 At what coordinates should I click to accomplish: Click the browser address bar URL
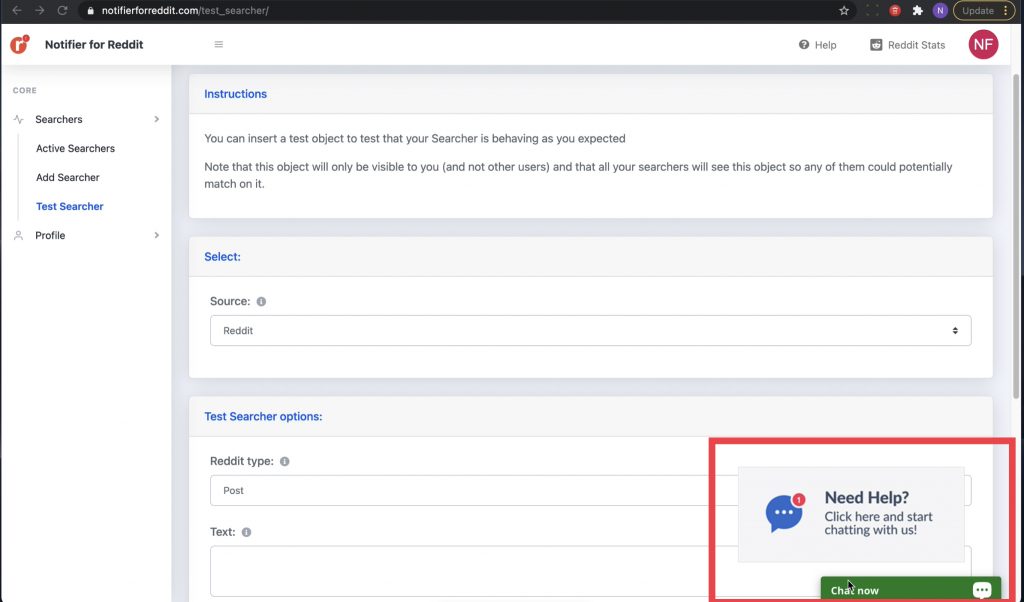[185, 10]
